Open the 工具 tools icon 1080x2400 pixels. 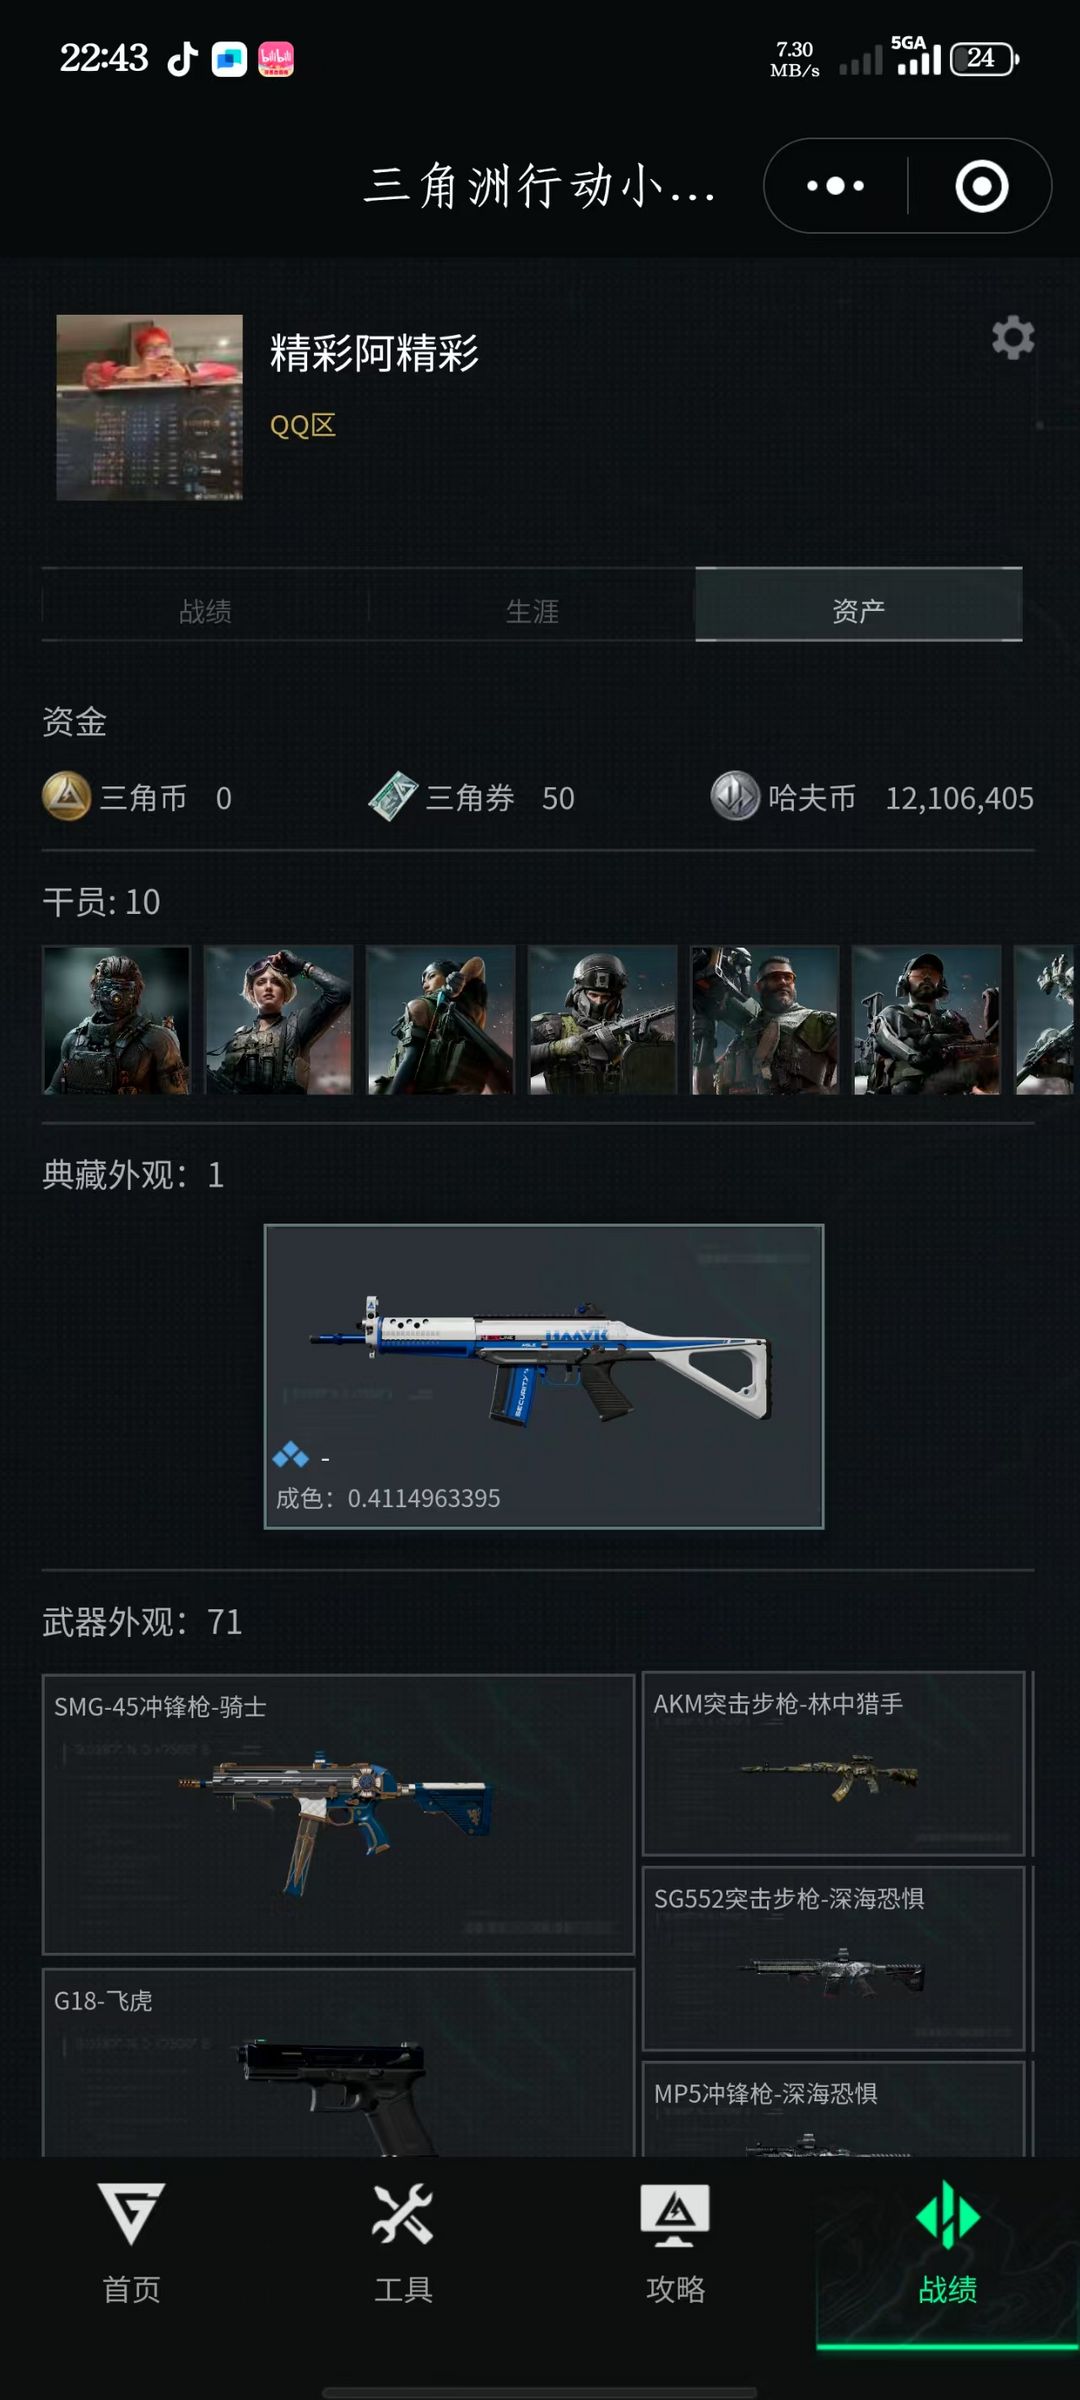point(402,2214)
